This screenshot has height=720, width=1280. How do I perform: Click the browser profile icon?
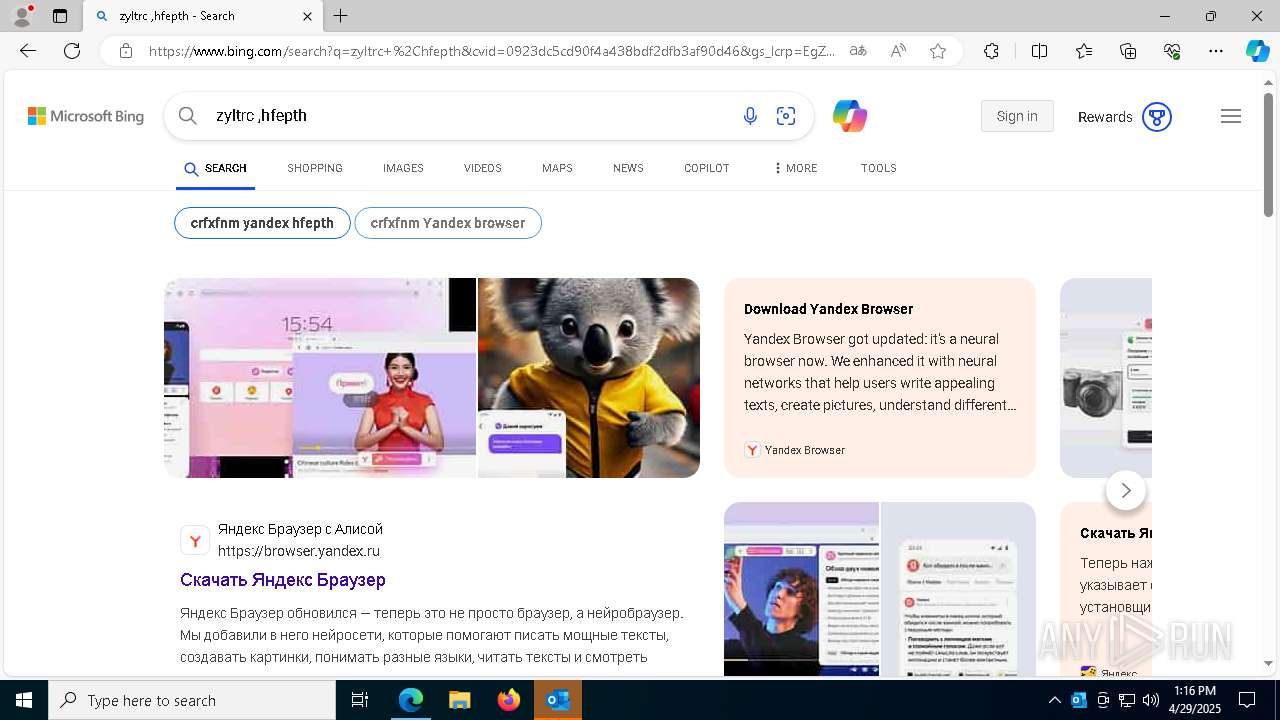coord(22,16)
